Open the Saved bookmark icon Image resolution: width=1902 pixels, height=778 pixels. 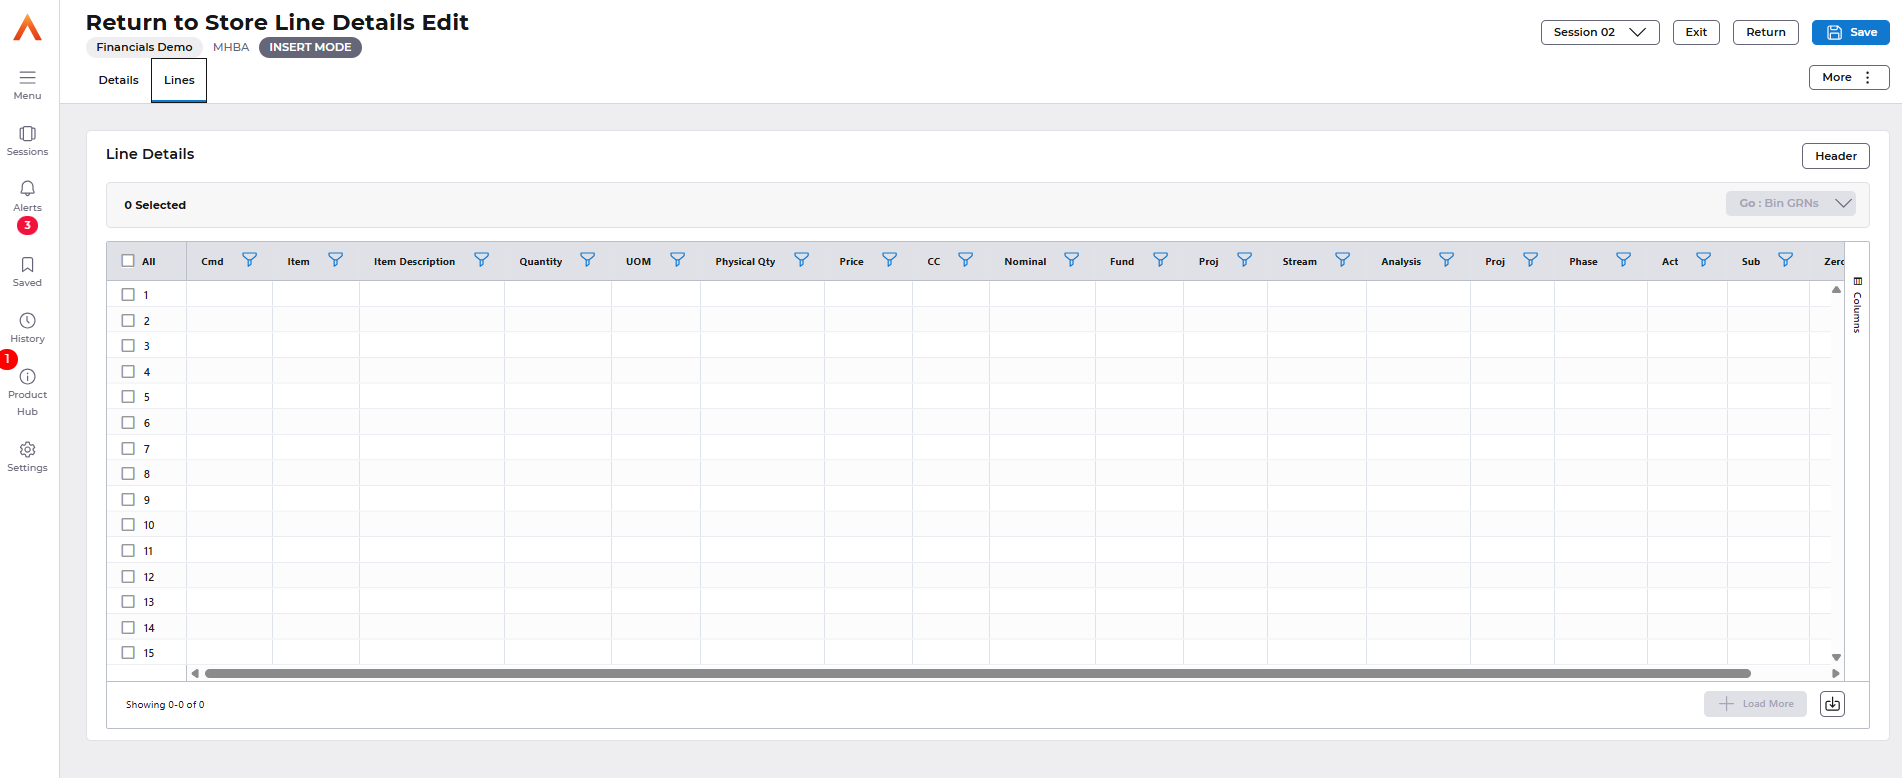click(28, 264)
